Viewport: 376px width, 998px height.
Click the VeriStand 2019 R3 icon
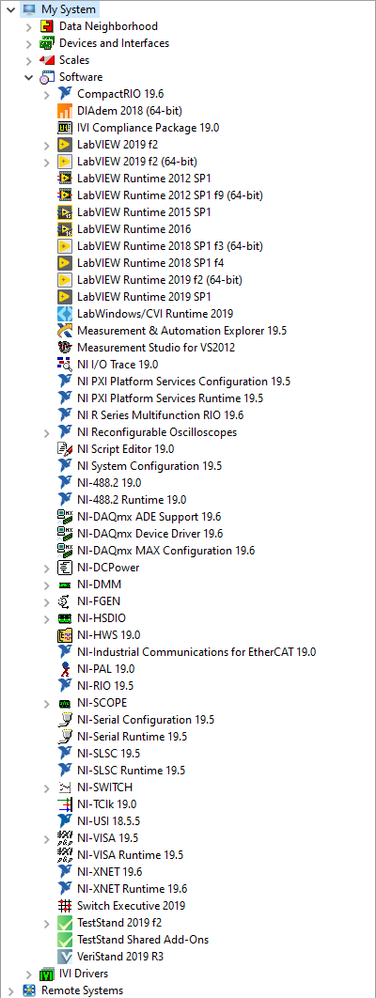click(x=65, y=956)
